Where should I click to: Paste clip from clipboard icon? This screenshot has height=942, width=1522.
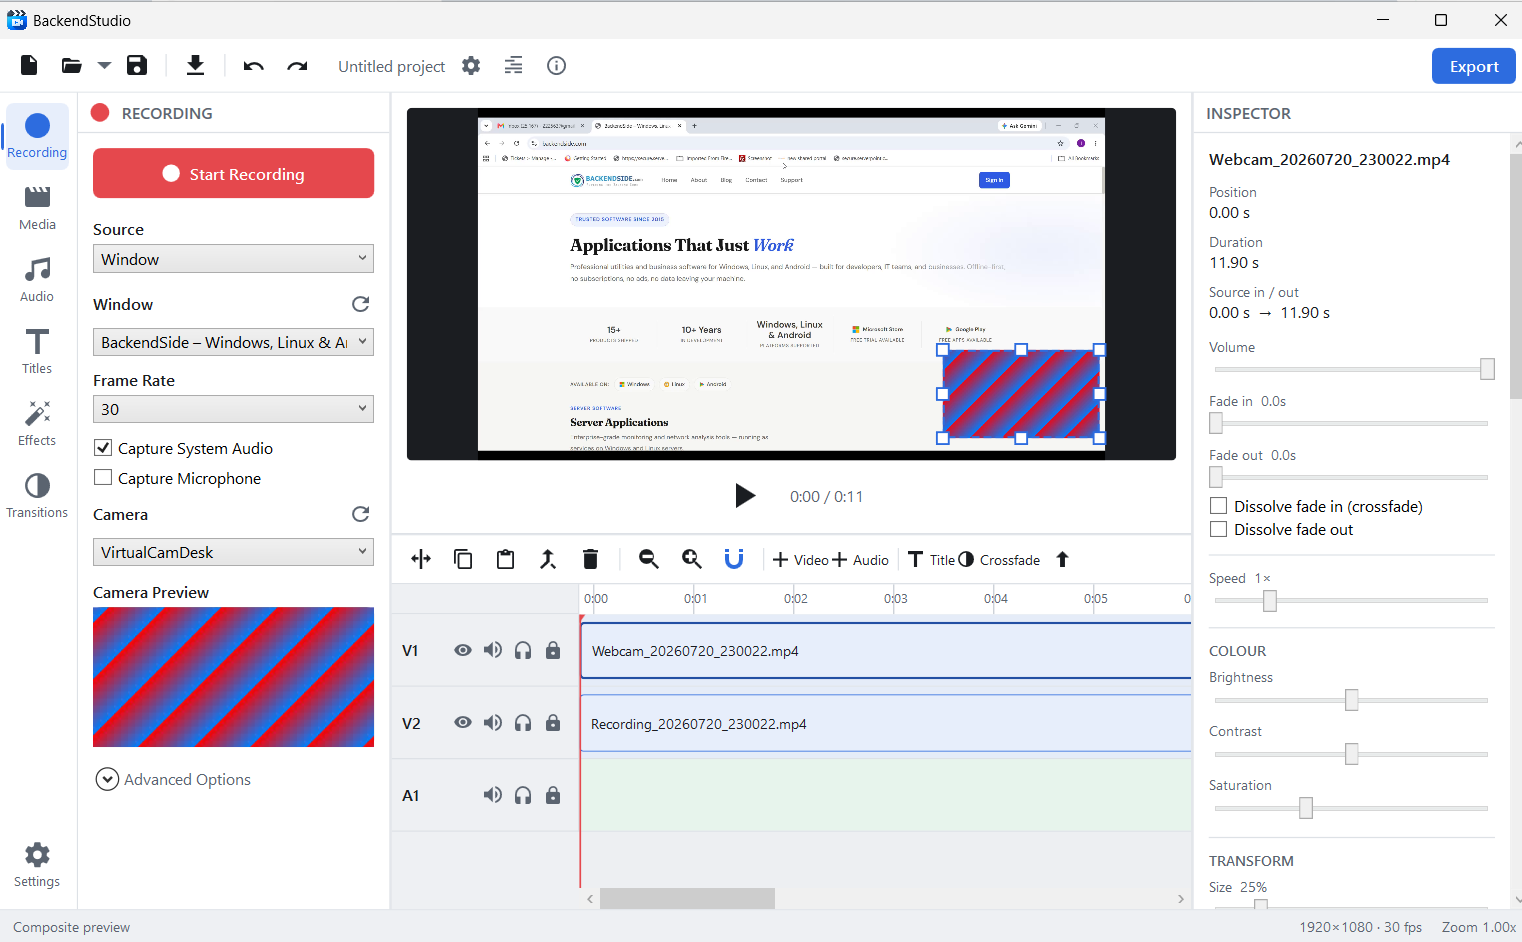506,559
